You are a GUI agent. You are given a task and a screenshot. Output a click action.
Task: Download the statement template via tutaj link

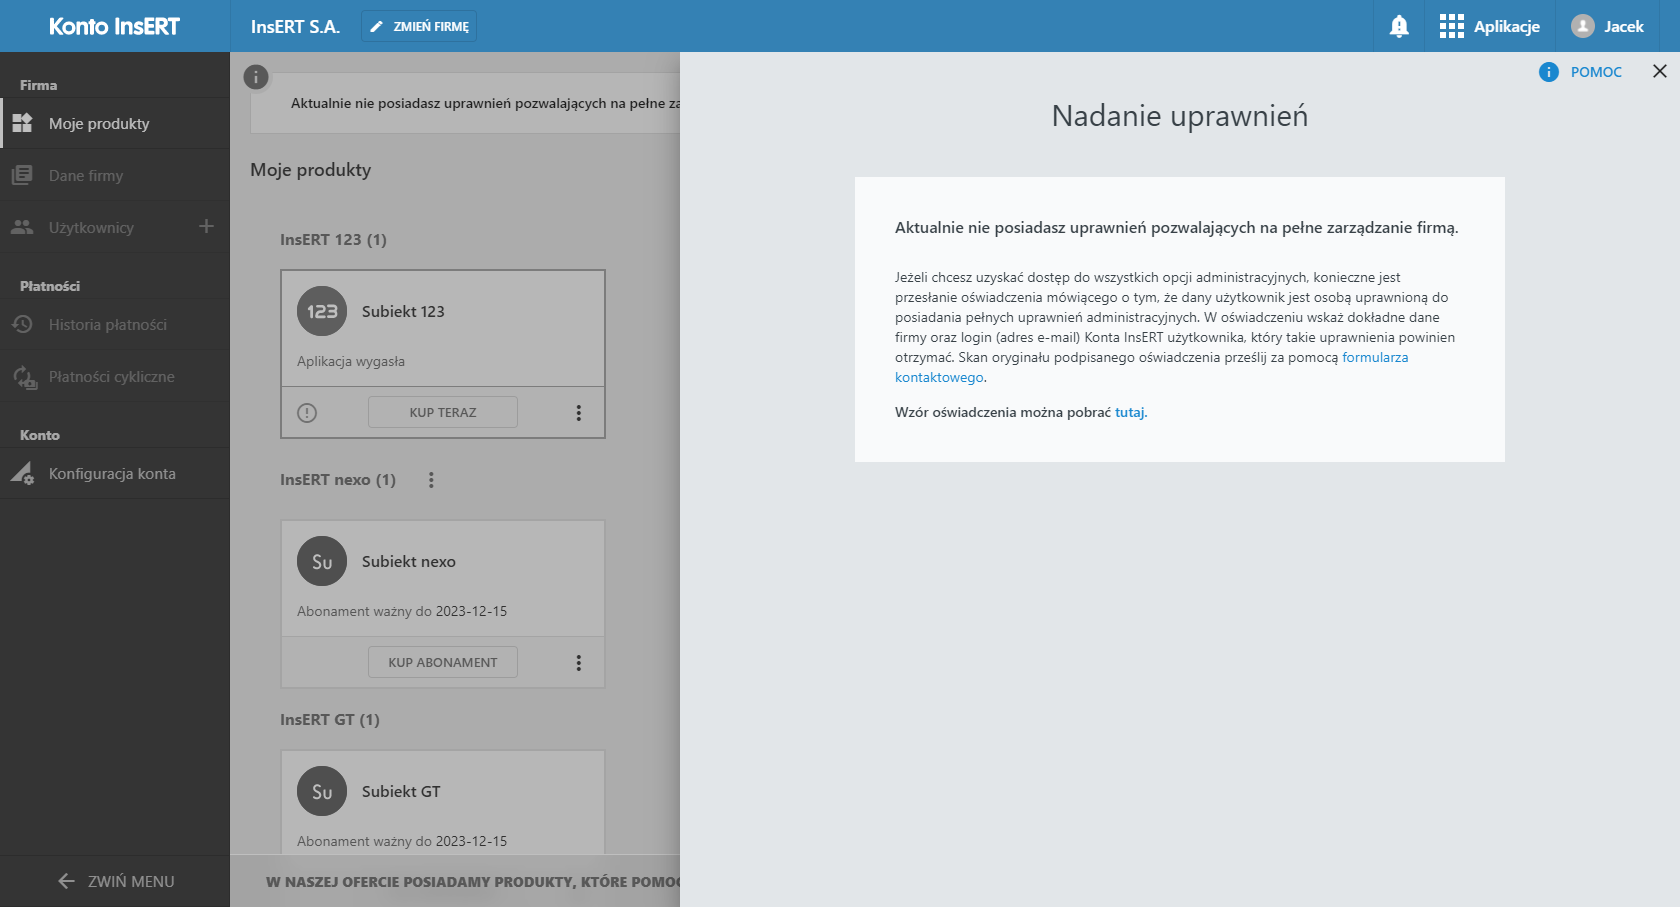(1130, 412)
